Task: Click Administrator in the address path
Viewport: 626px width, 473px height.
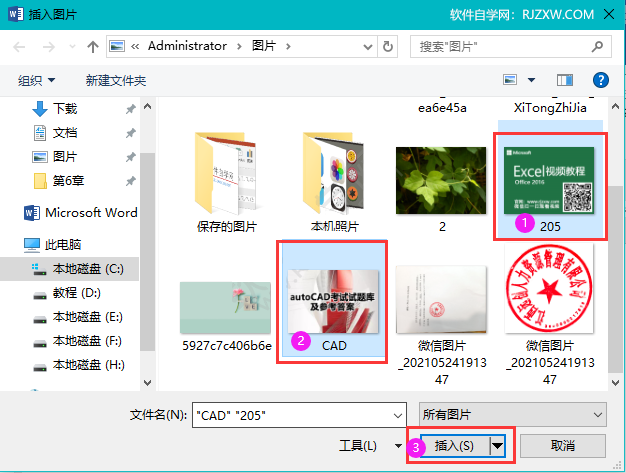Action: pyautogui.click(x=187, y=46)
